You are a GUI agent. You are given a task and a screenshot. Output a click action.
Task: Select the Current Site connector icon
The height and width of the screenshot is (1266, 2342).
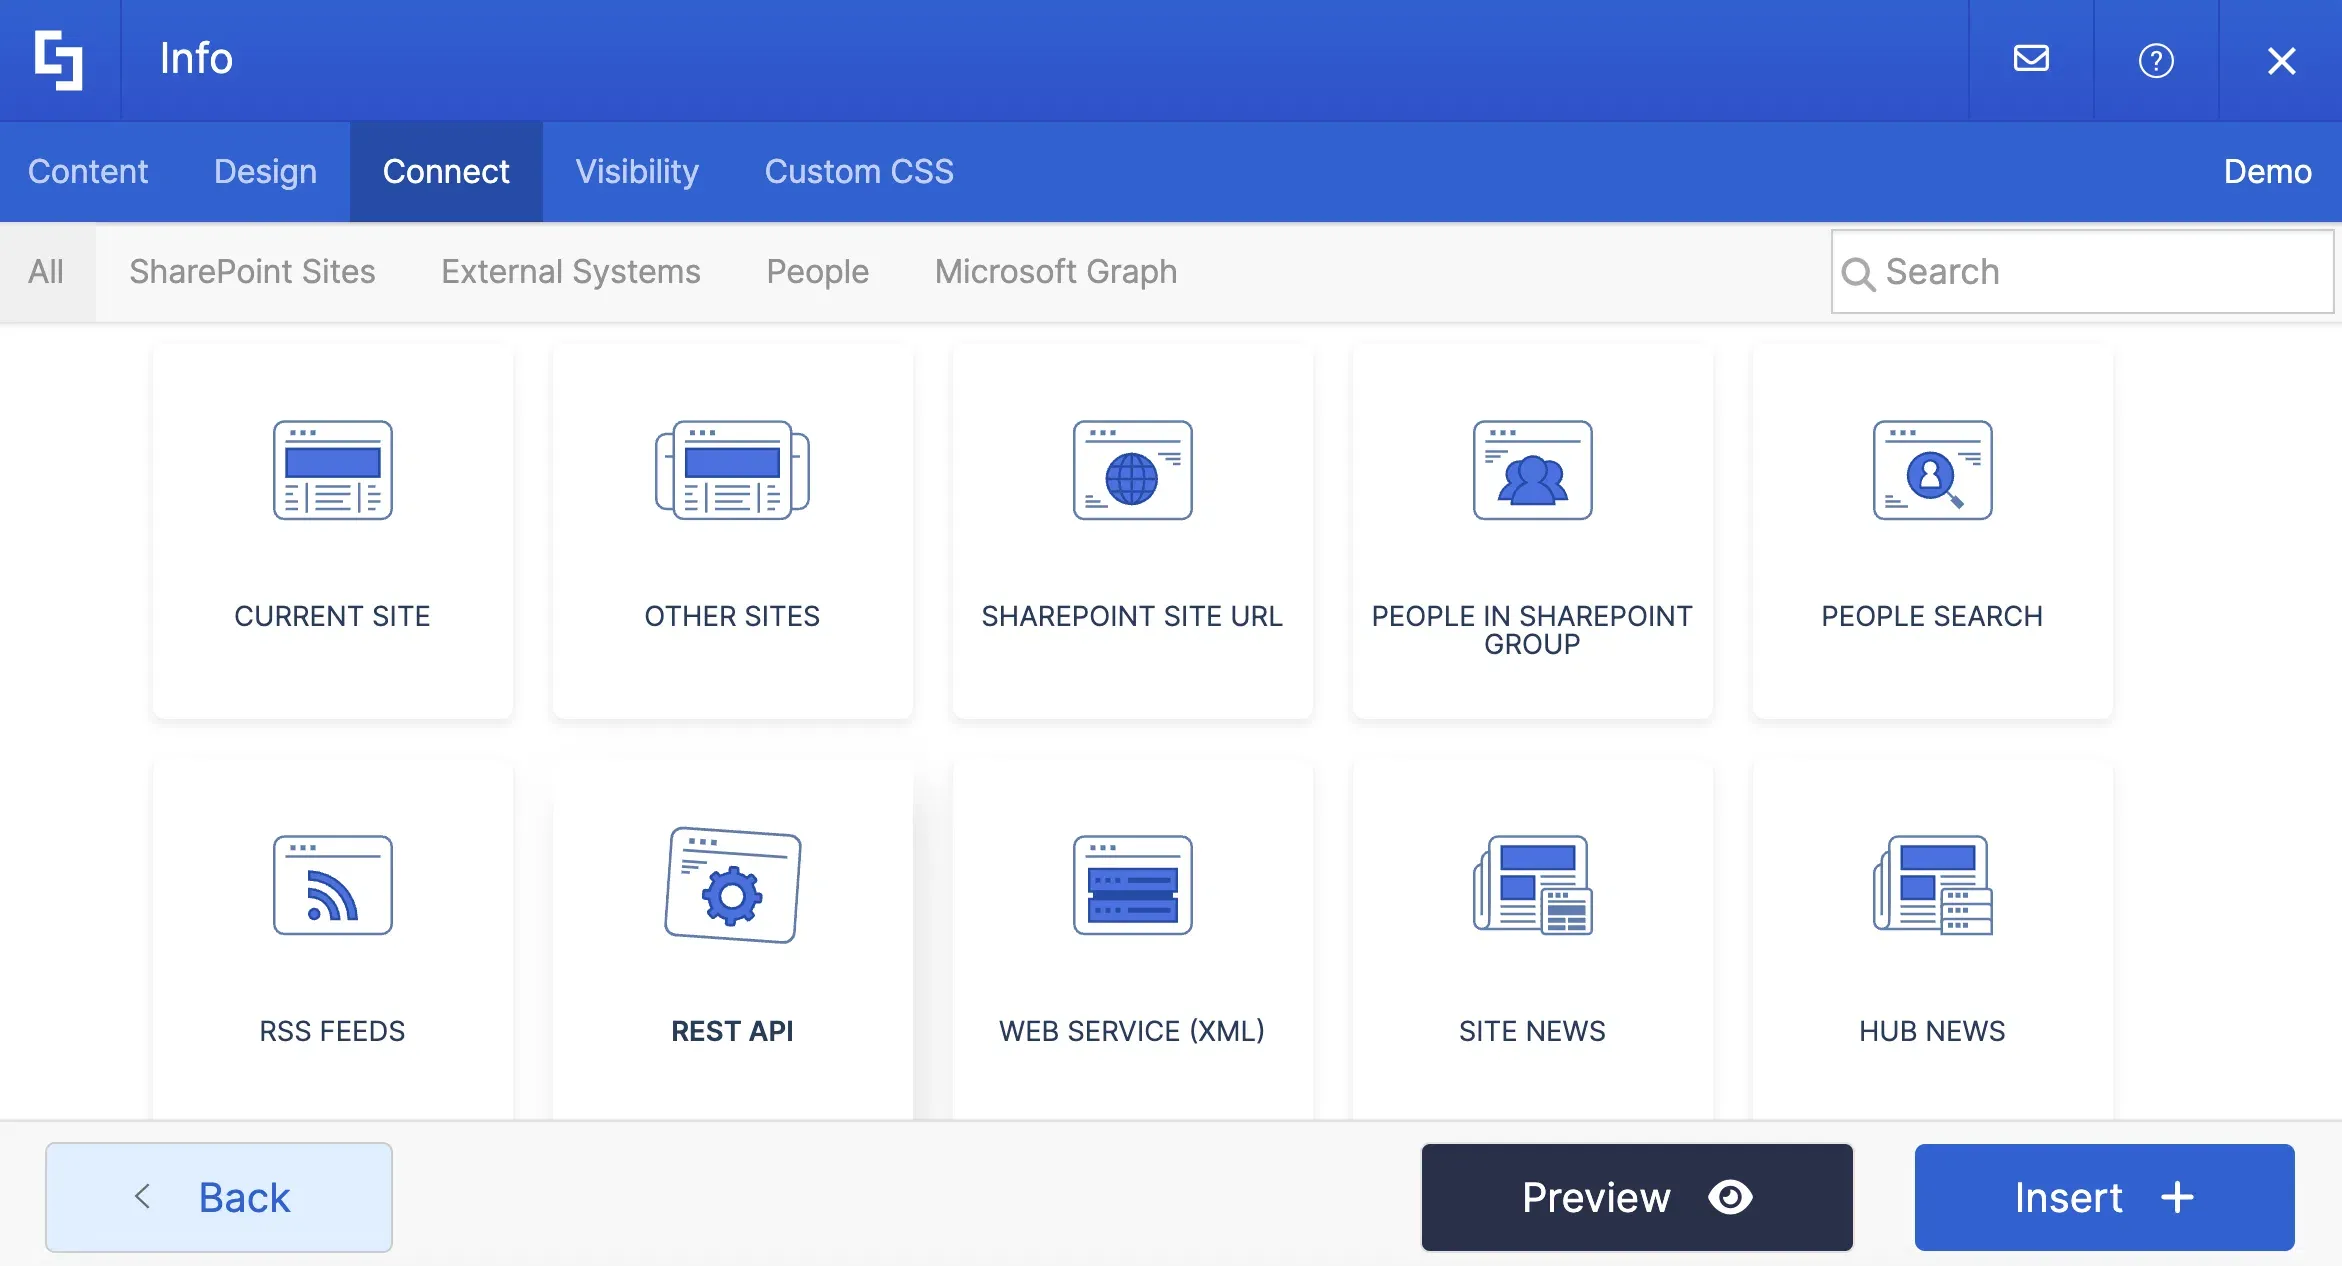tap(332, 470)
